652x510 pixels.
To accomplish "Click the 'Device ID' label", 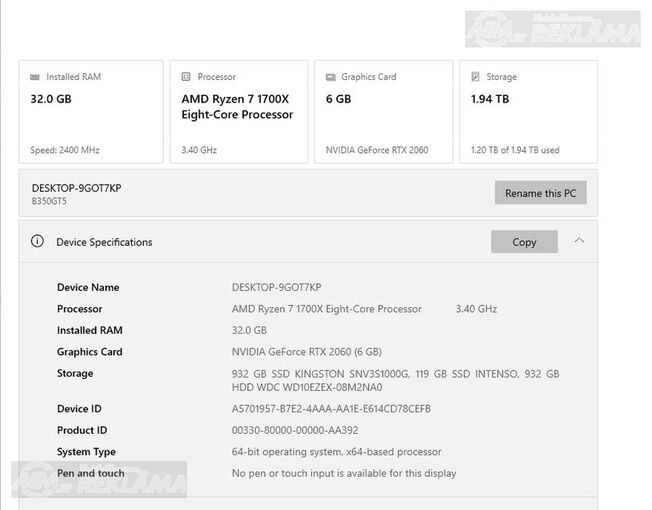I will [79, 409].
